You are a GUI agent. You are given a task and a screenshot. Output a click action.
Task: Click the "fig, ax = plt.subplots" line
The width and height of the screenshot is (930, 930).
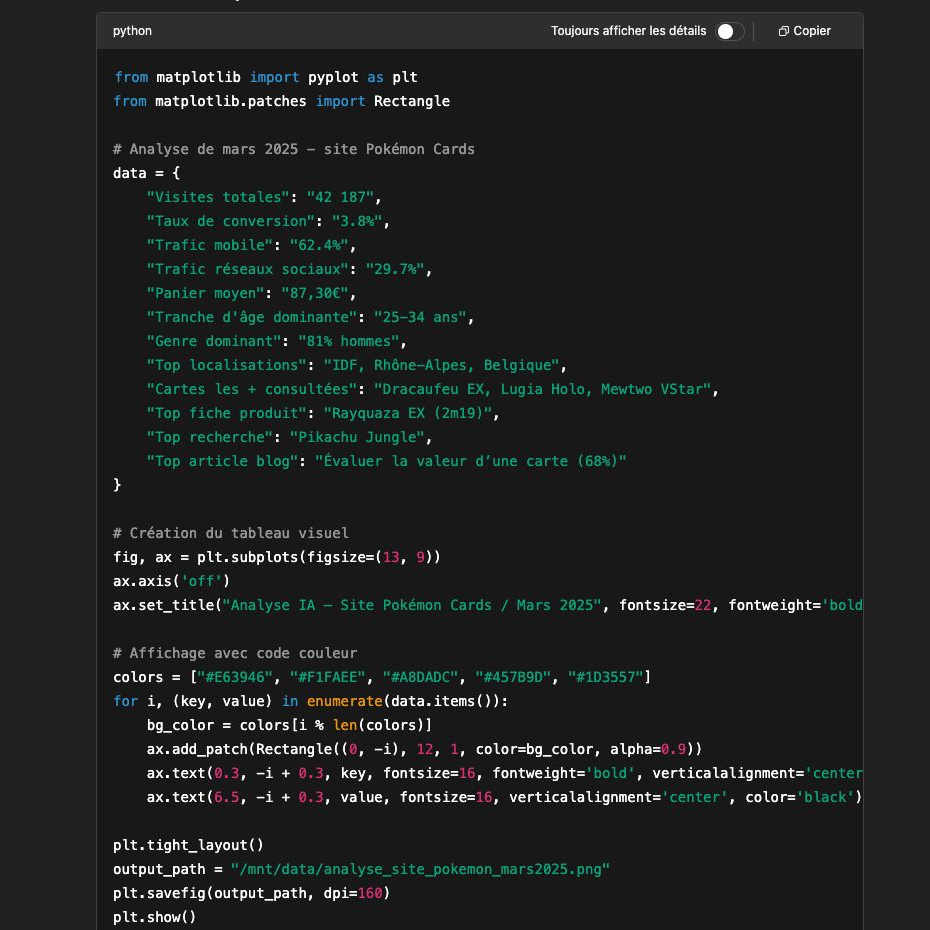tap(277, 558)
